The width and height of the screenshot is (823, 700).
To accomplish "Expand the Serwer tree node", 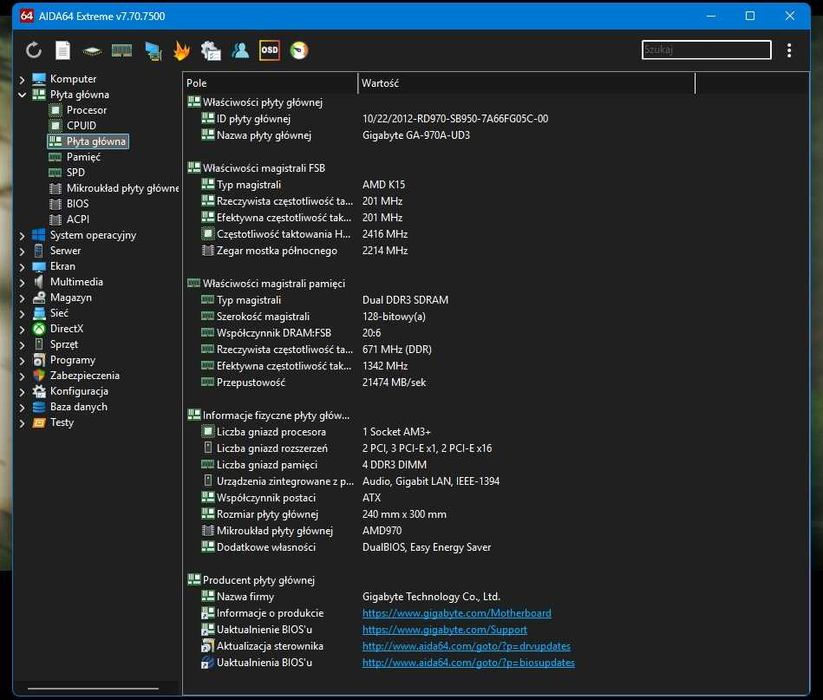I will click(22, 251).
